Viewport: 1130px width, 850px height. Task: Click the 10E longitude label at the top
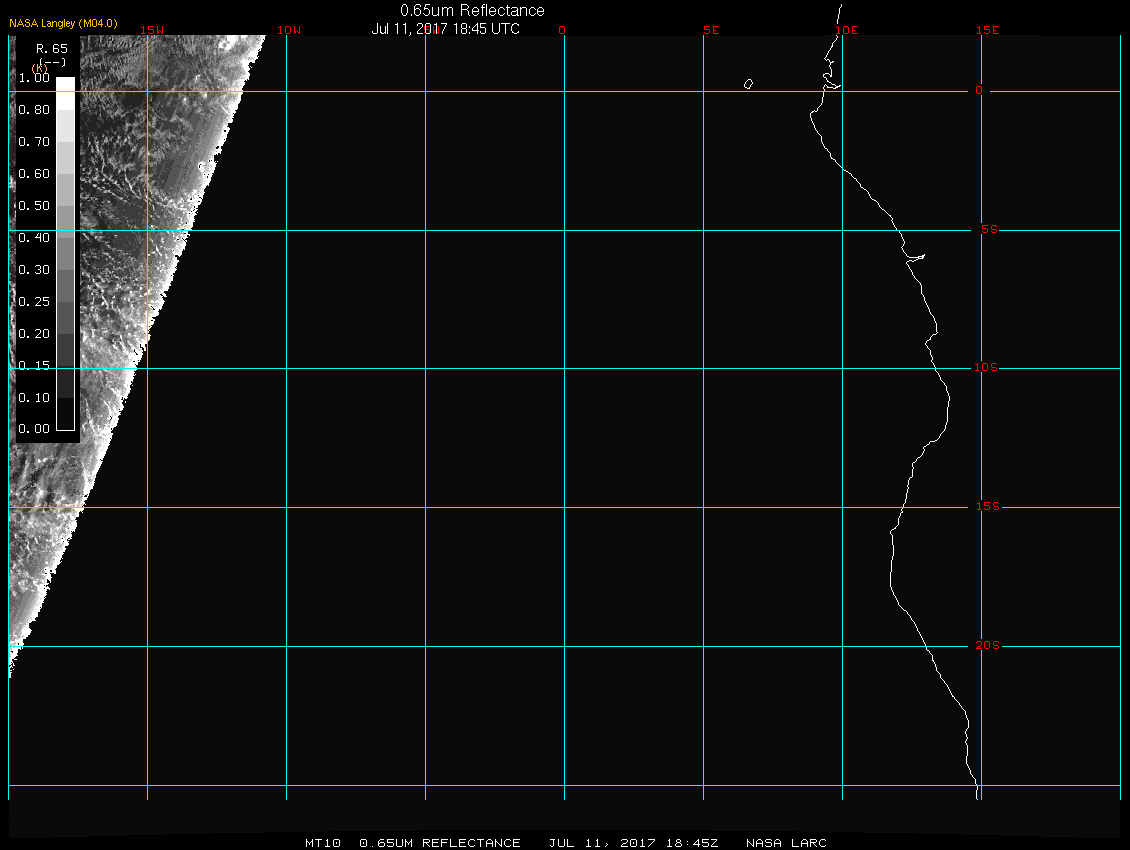click(x=846, y=30)
